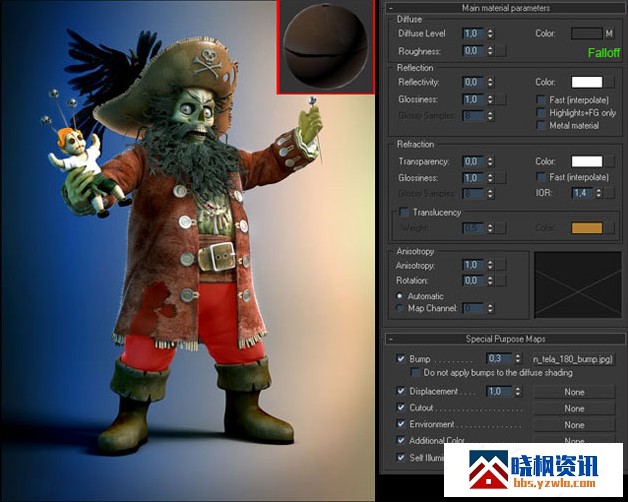
Task: Enable Reflection Fast (interpolate) checkbox
Action: pos(541,99)
